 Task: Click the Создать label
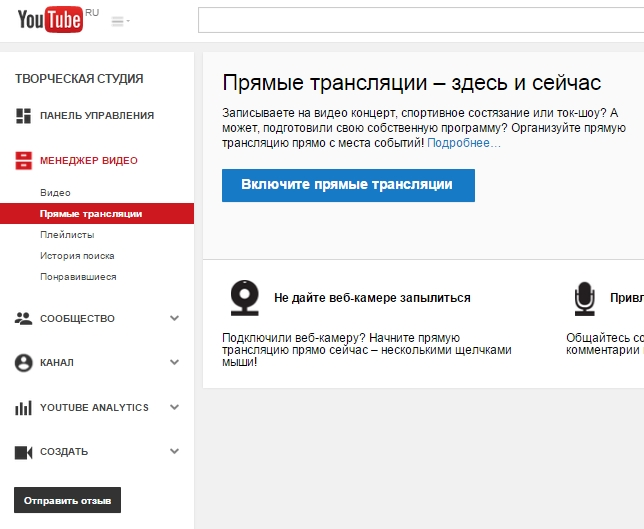[x=64, y=452]
